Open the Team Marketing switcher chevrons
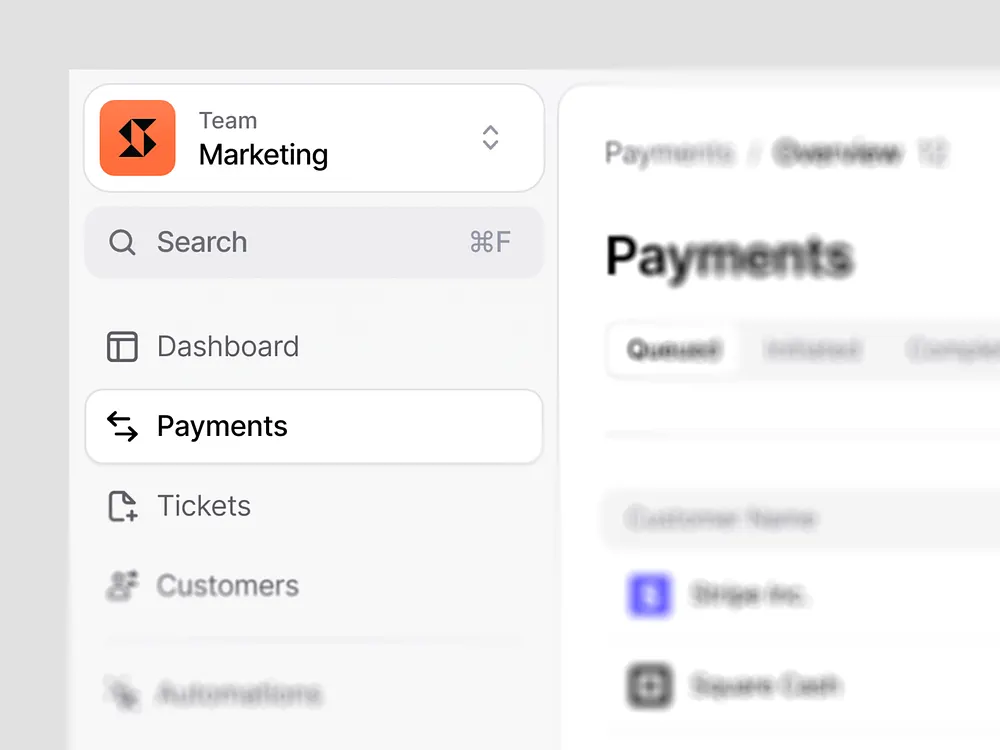 point(490,137)
